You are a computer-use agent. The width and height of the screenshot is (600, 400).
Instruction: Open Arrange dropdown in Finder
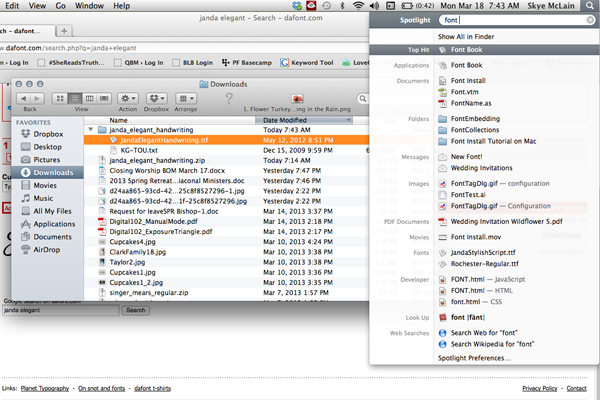click(x=186, y=98)
